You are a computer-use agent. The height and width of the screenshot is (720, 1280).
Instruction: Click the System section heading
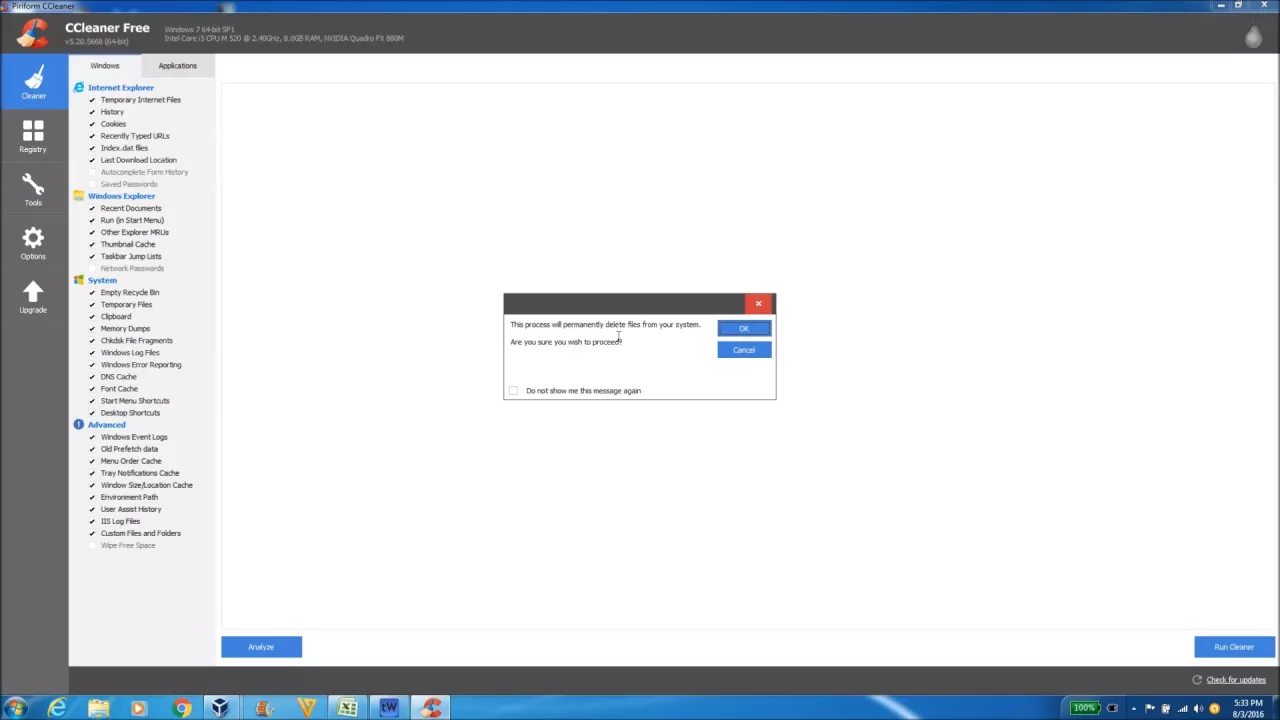102,280
